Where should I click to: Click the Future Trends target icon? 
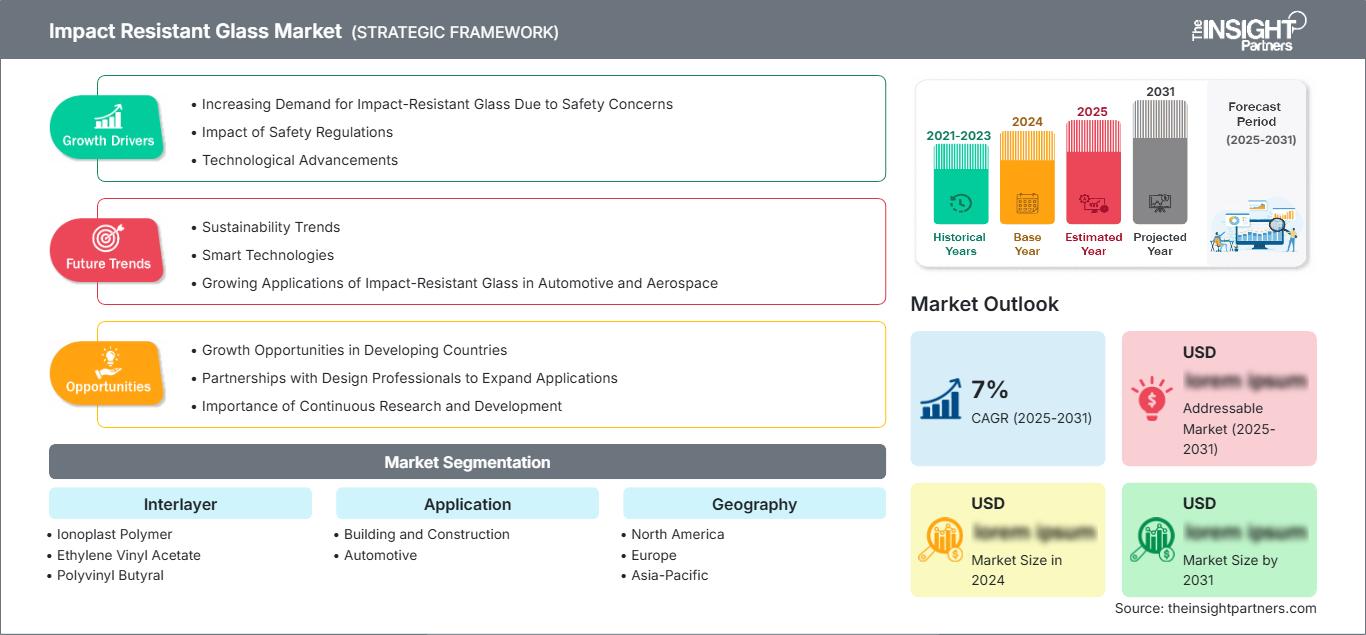[108, 239]
